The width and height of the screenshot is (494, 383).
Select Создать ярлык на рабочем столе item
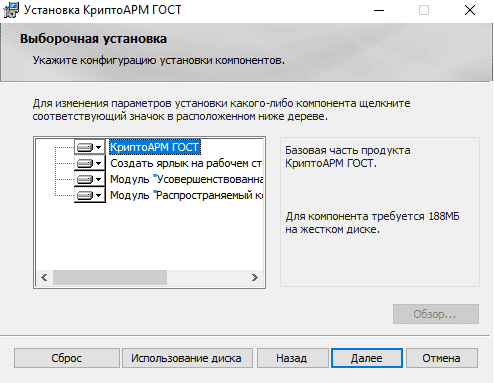point(186,163)
